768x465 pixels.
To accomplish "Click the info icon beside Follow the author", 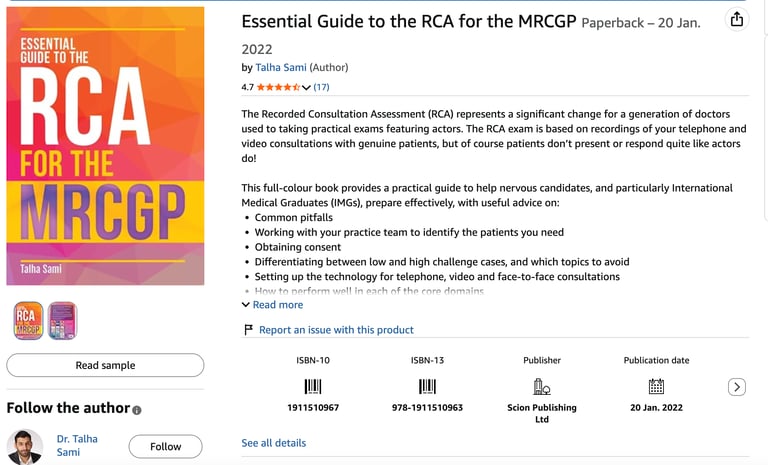I will (x=137, y=409).
